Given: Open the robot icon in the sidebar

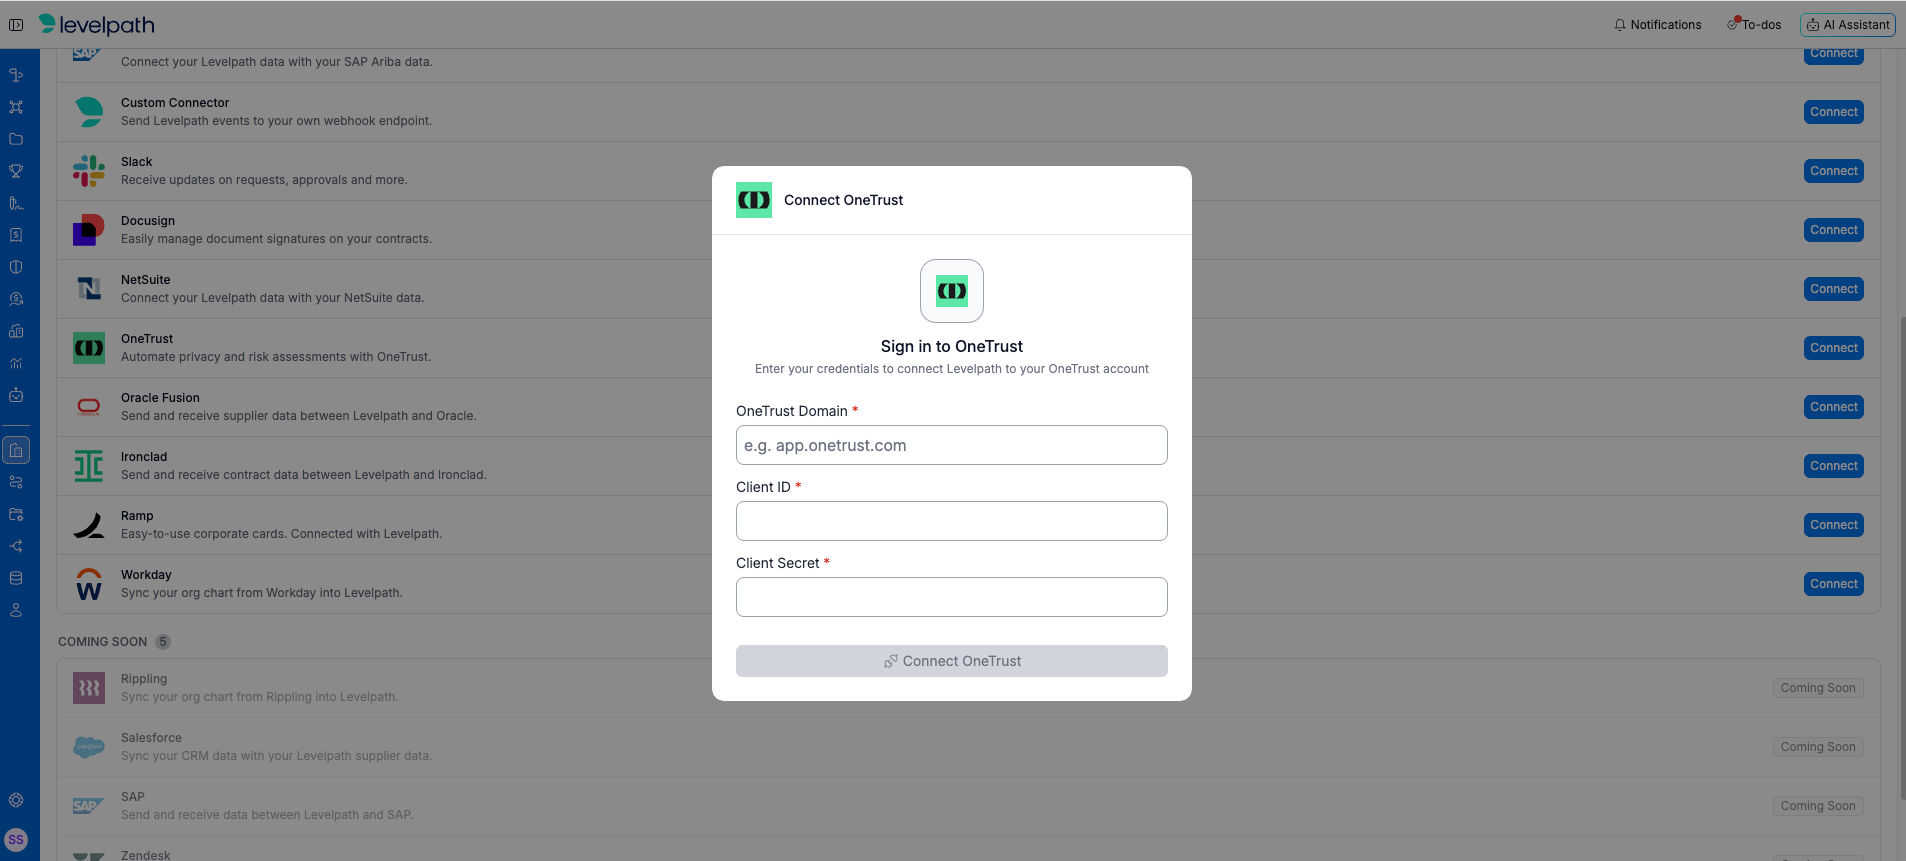Looking at the screenshot, I should point(16,395).
